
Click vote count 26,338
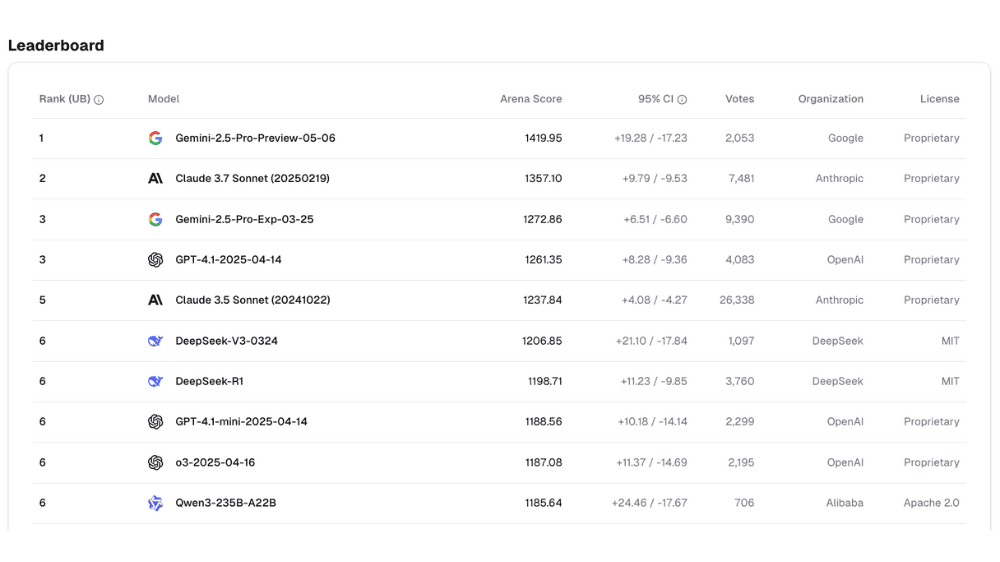click(737, 300)
